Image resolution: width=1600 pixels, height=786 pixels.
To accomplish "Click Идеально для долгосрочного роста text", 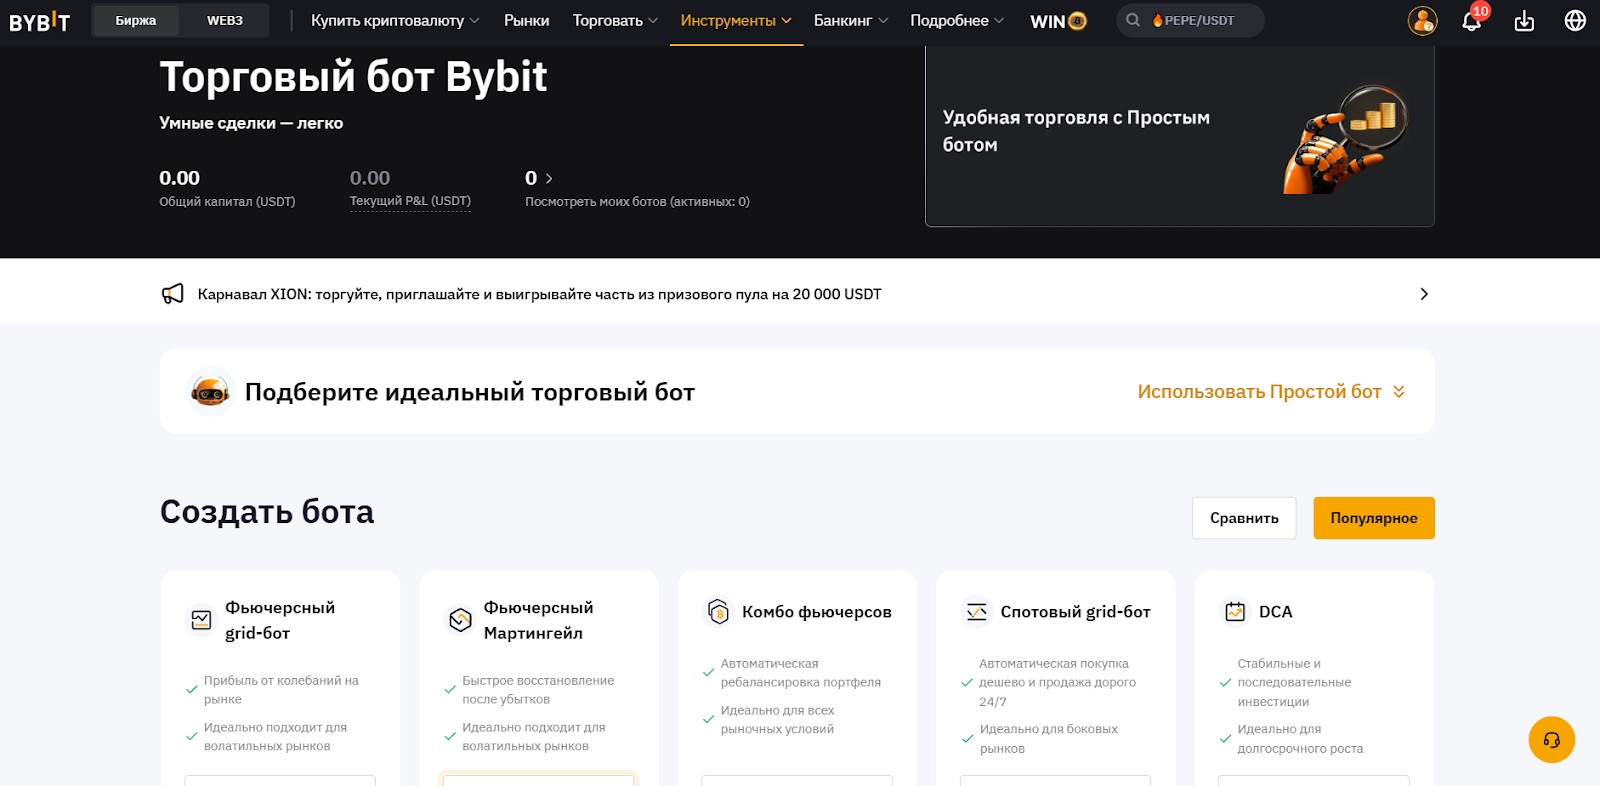I will click(x=1300, y=739).
